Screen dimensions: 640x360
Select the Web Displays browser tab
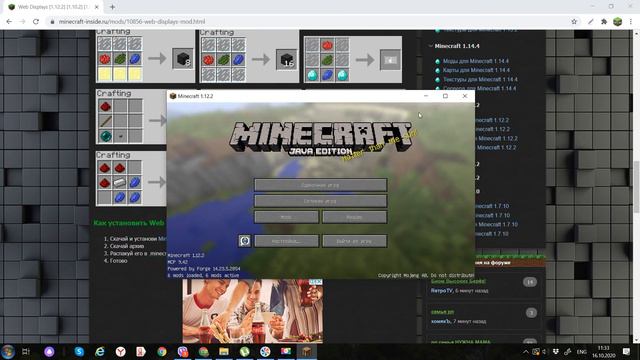click(53, 7)
